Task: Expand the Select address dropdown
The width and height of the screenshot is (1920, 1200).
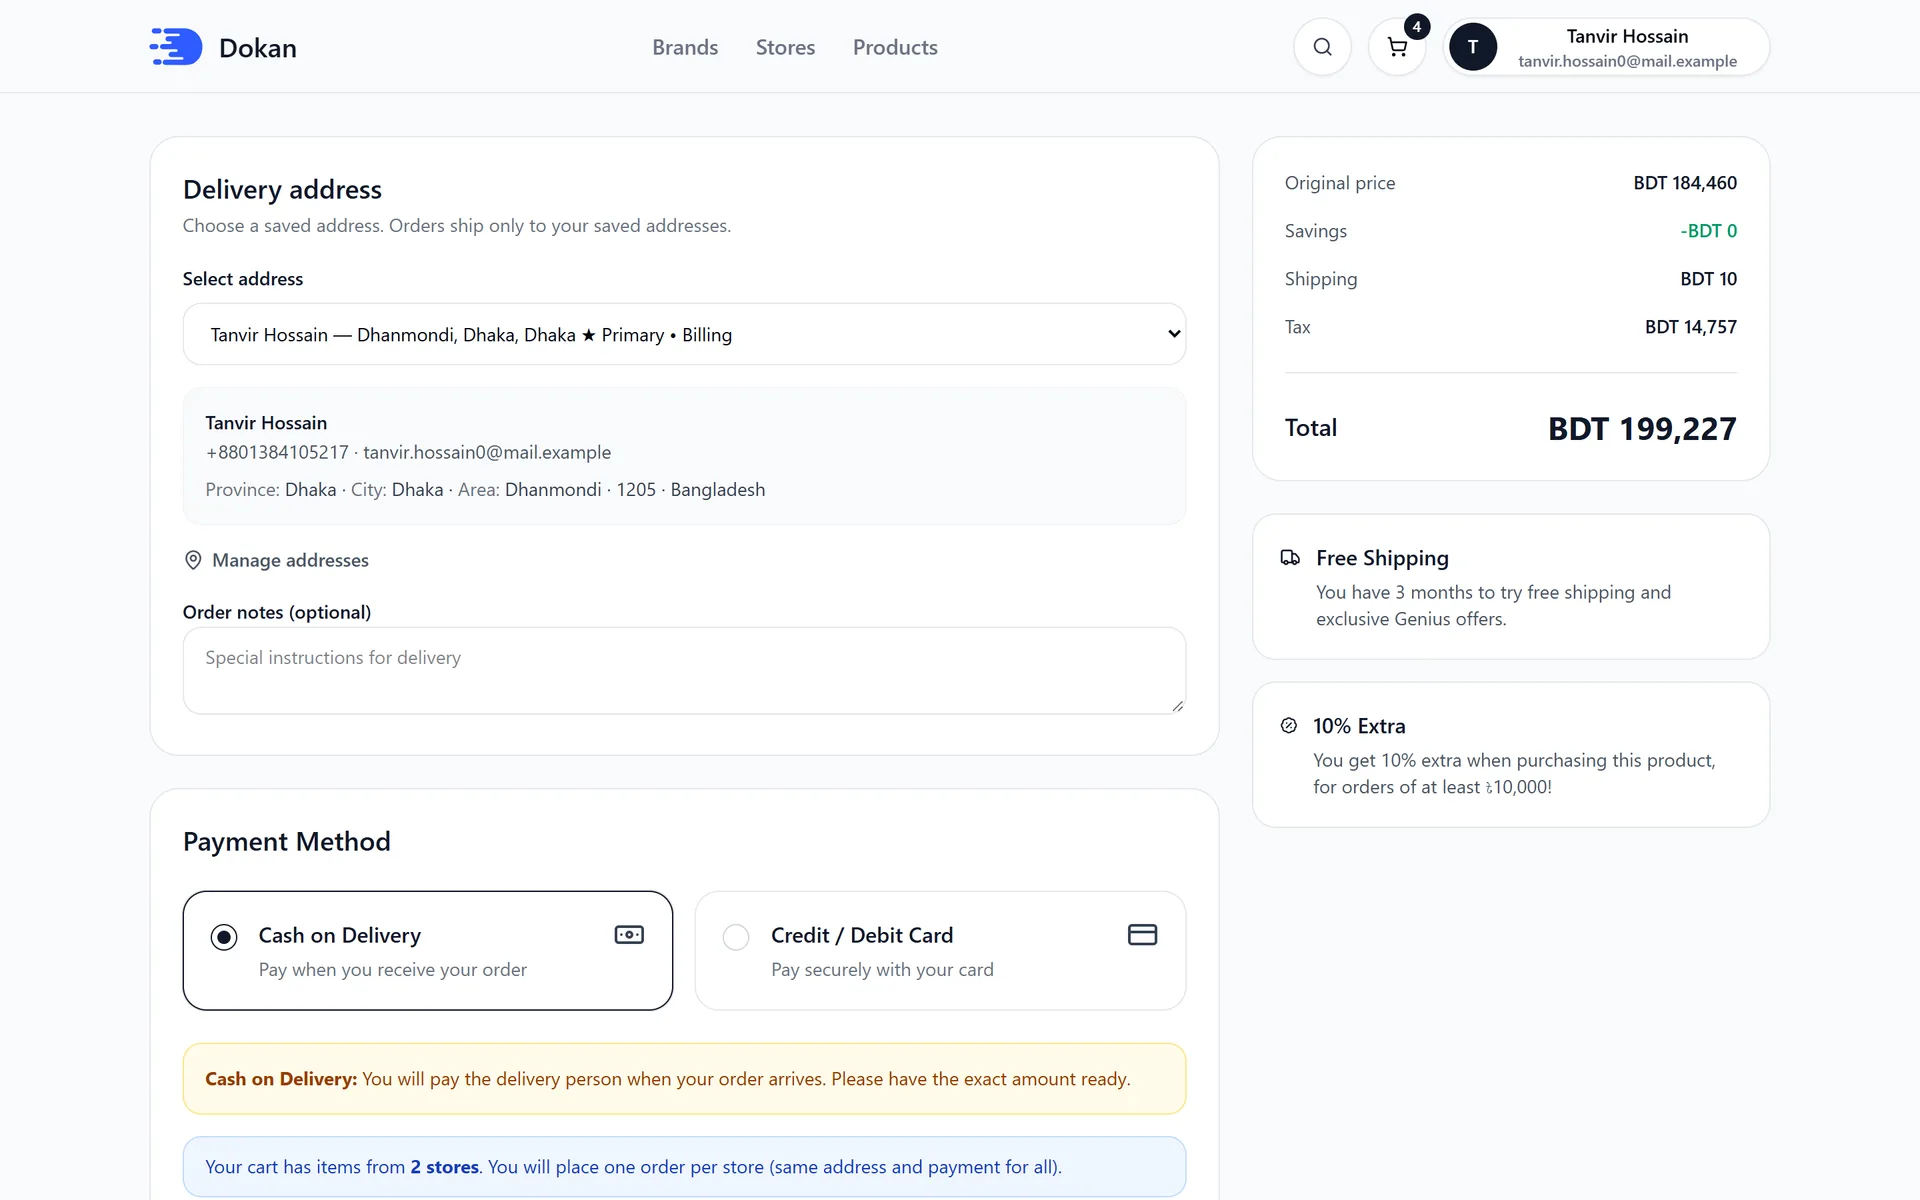Action: coord(684,334)
